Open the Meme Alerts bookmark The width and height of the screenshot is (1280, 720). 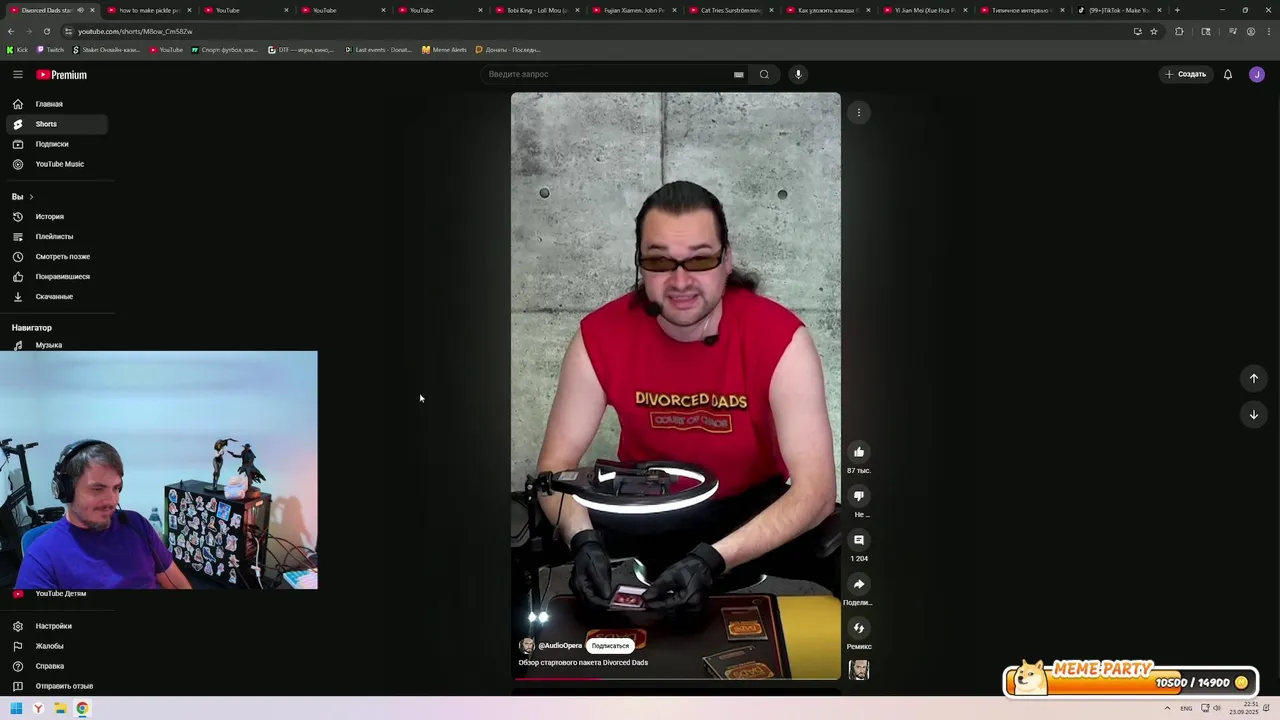(x=444, y=49)
